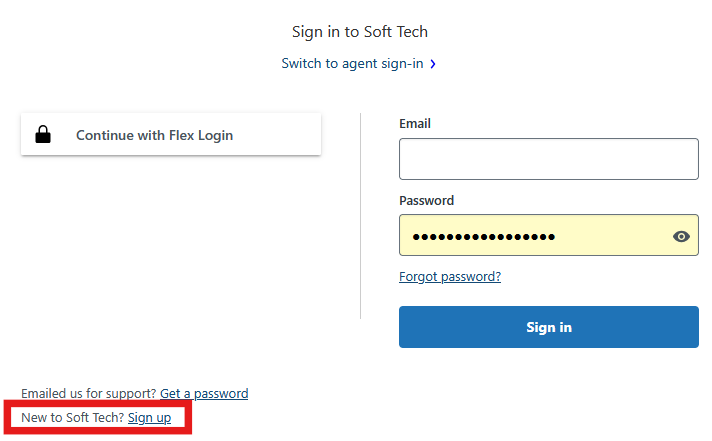Click the 'Emailed us for support?' text

(x=89, y=393)
